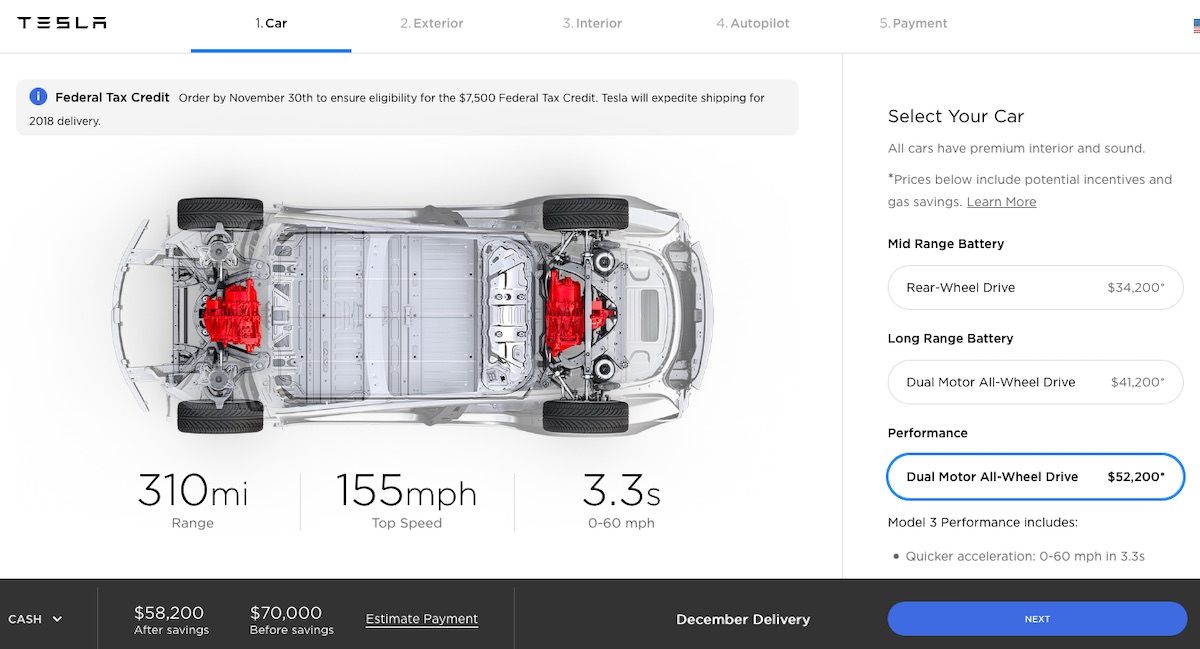This screenshot has width=1200, height=649.
Task: Select Performance Dual Motor All-Wheel Drive
Action: click(1035, 477)
